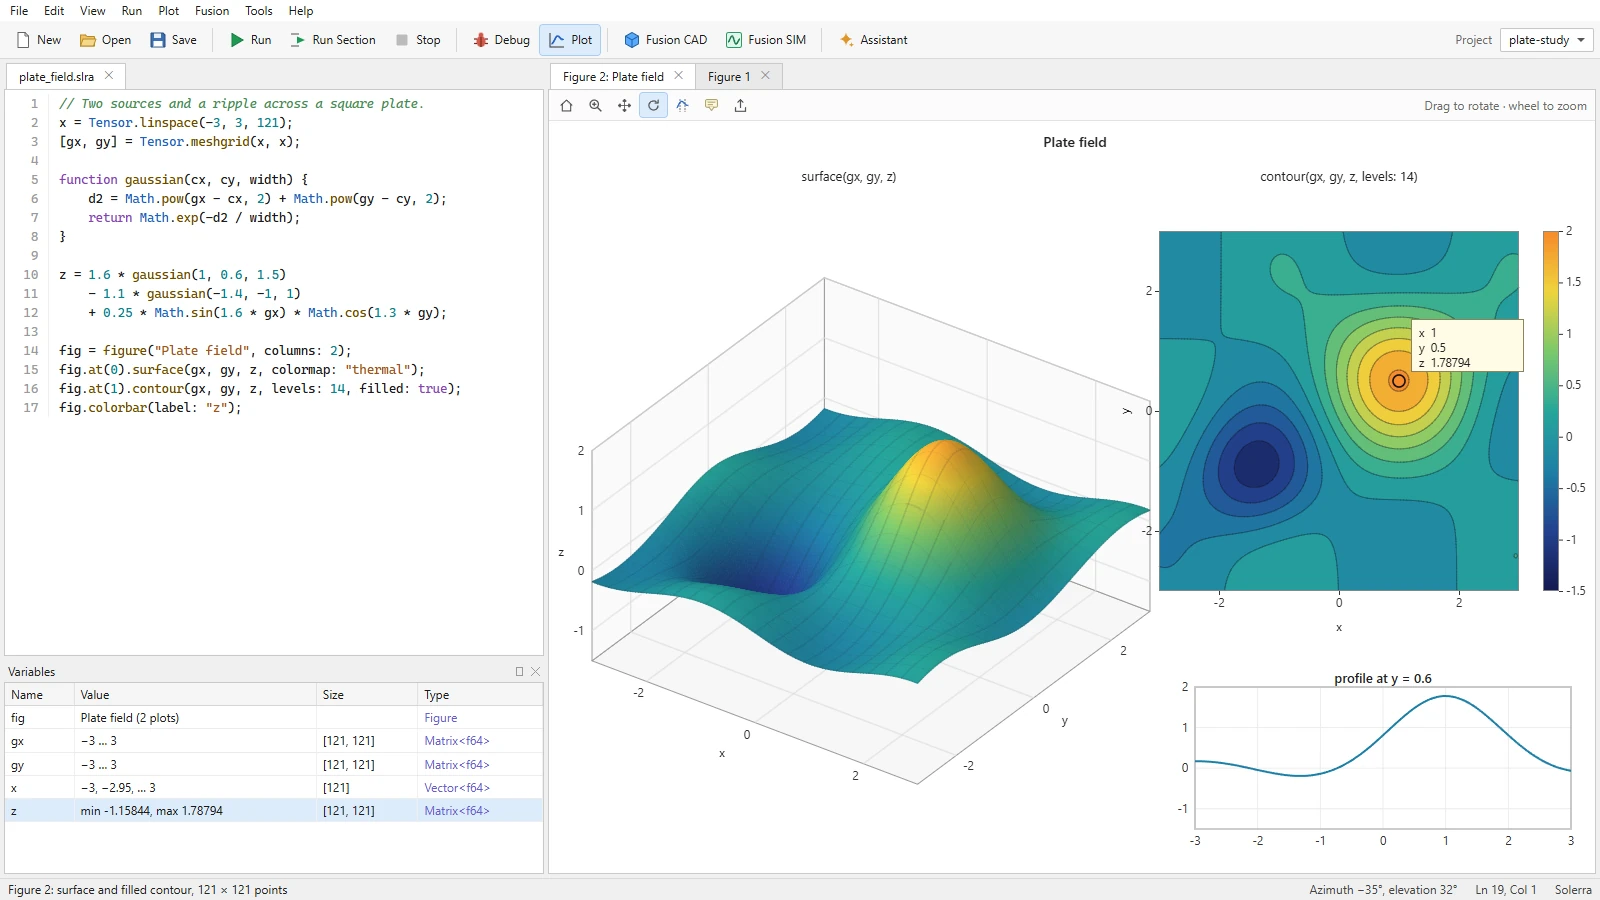The width and height of the screenshot is (1600, 900).
Task: Sort variables by the Name column header
Action: tap(40, 695)
